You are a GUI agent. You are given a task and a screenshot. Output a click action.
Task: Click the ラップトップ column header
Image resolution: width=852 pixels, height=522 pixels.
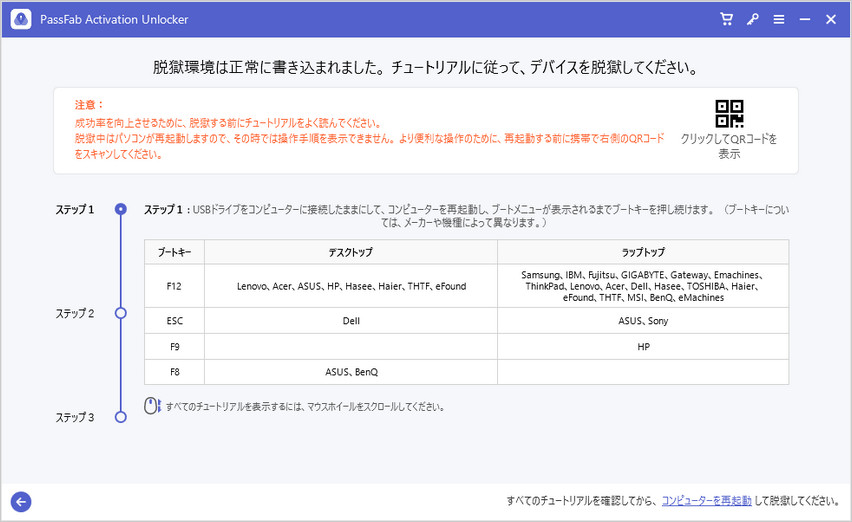tap(643, 252)
